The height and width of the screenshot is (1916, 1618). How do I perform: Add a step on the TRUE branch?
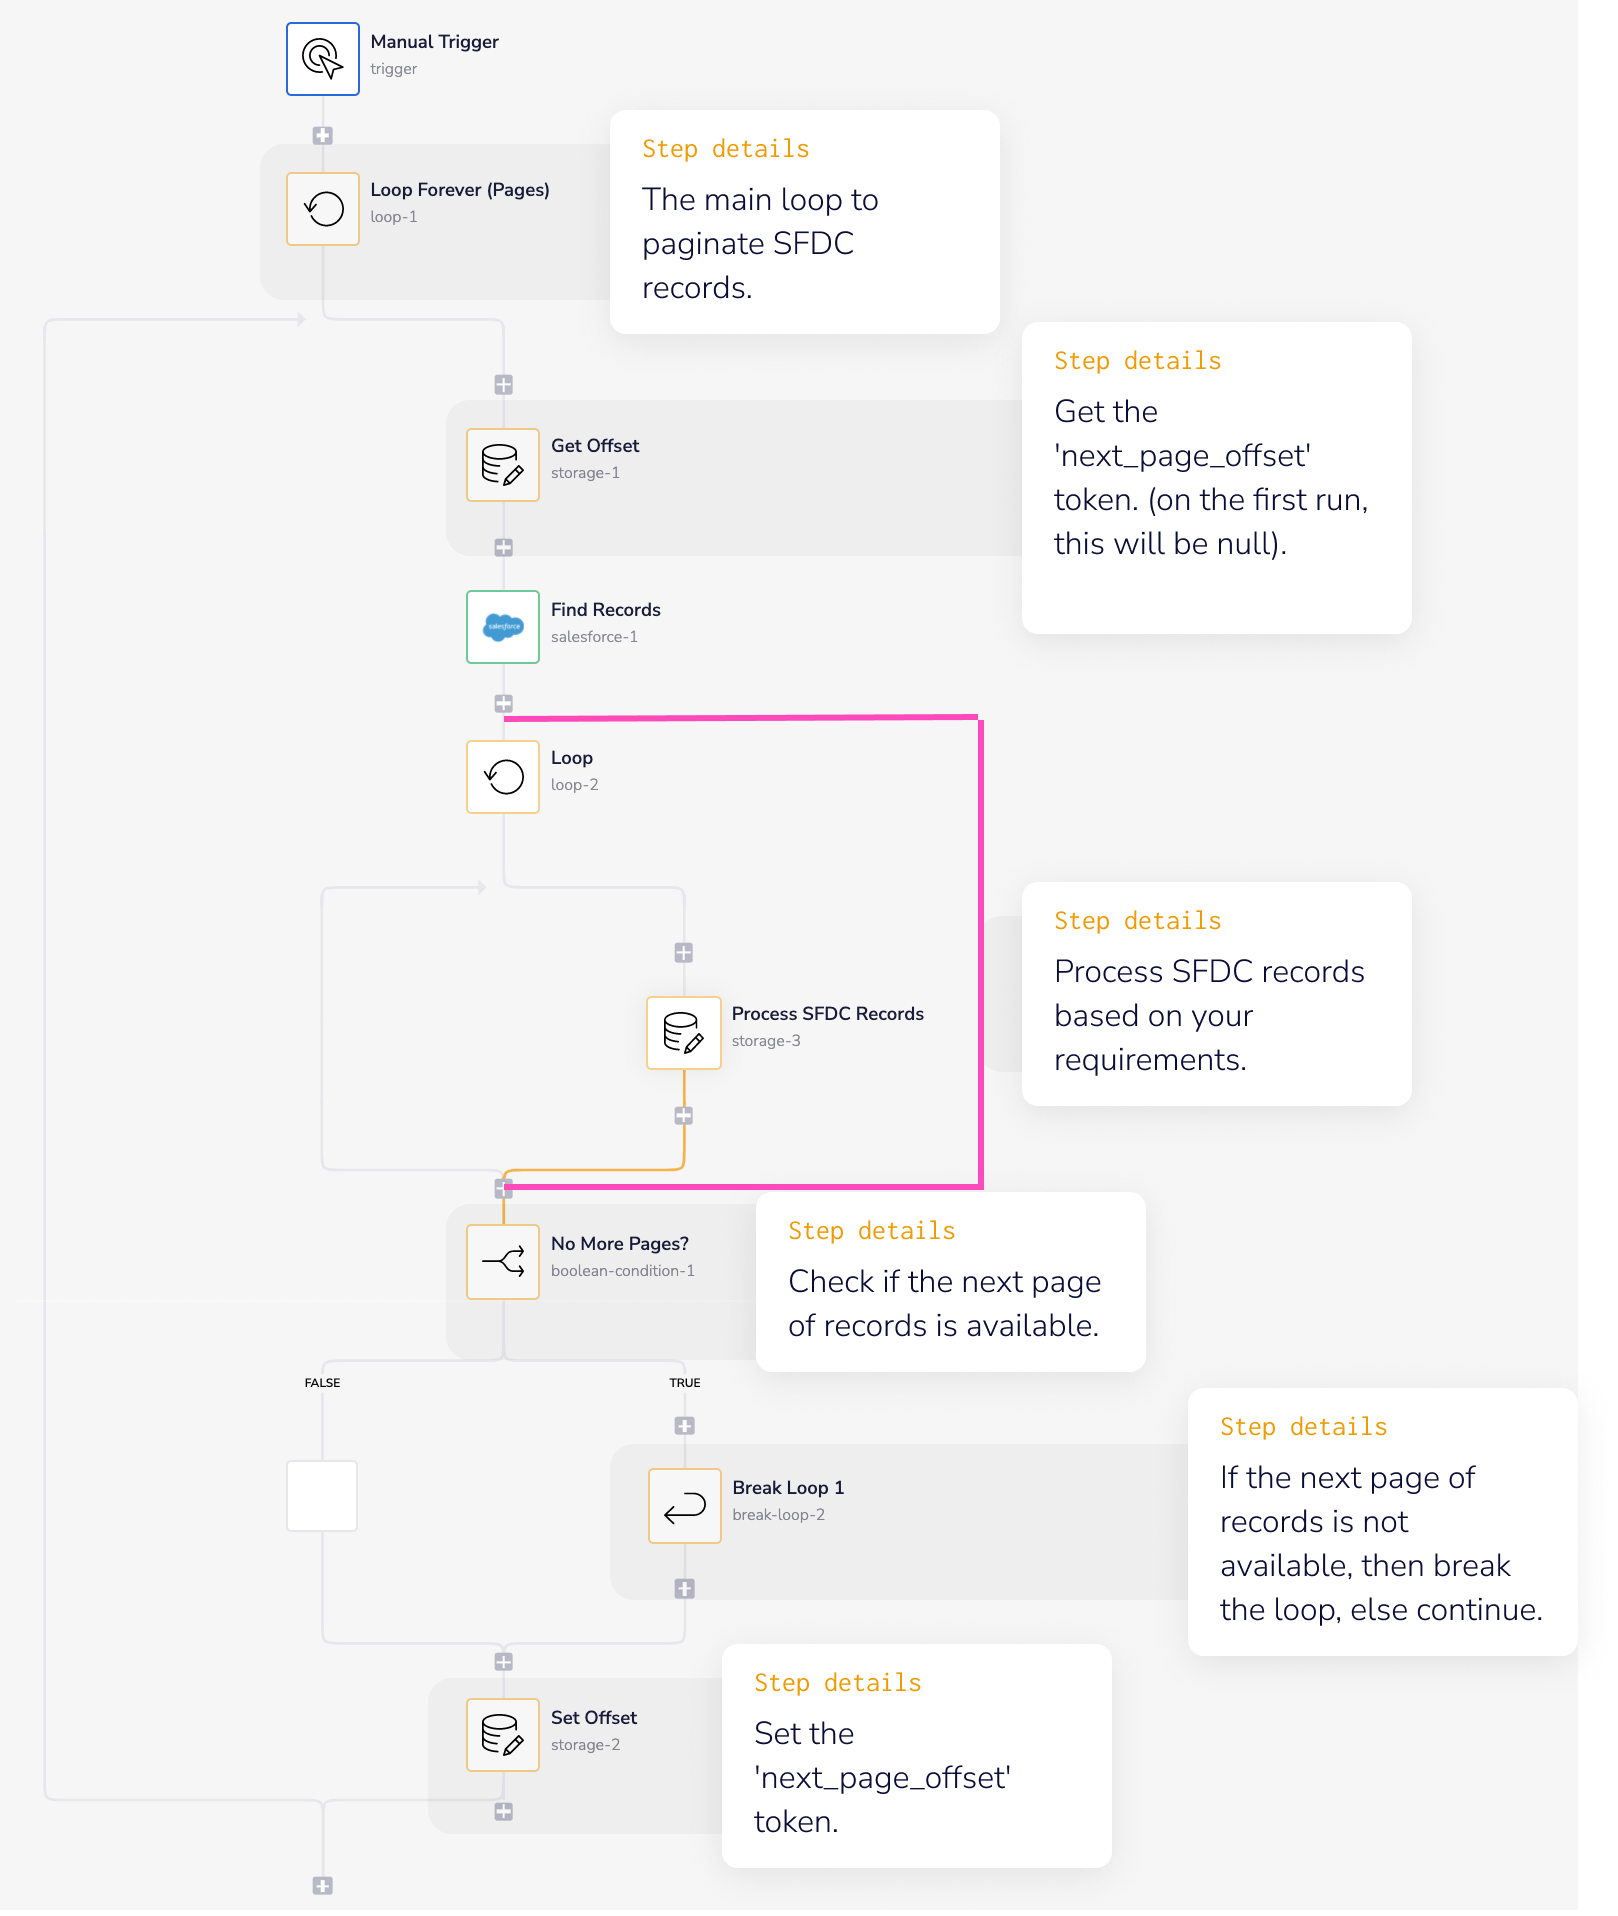[x=685, y=1427]
